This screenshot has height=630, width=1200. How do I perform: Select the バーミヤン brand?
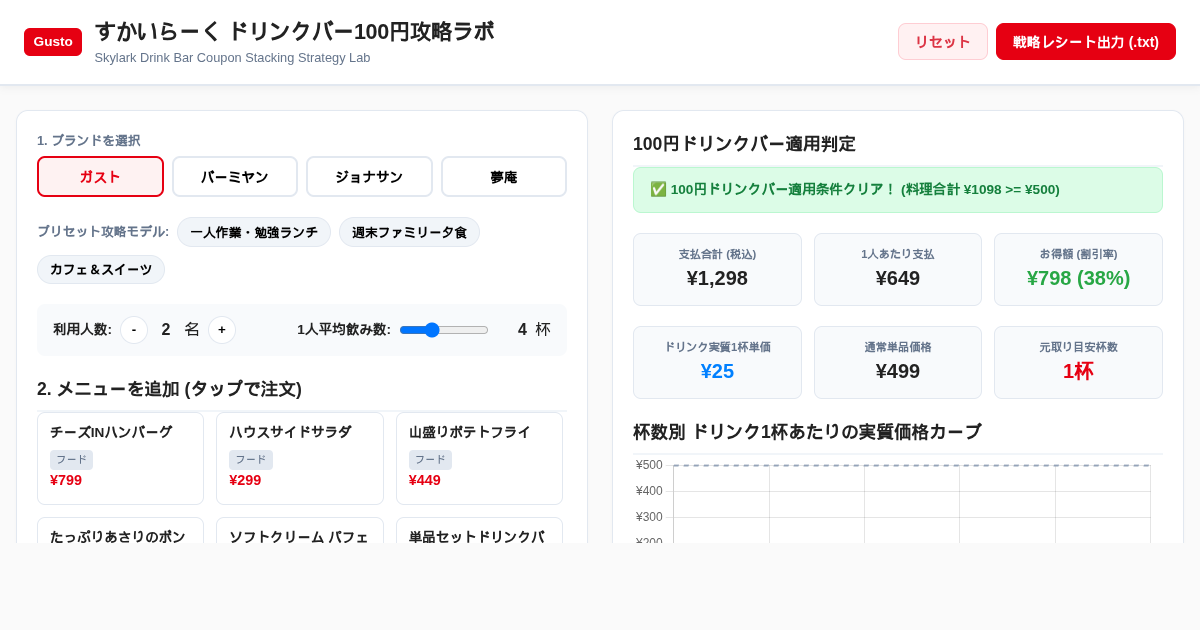[235, 177]
